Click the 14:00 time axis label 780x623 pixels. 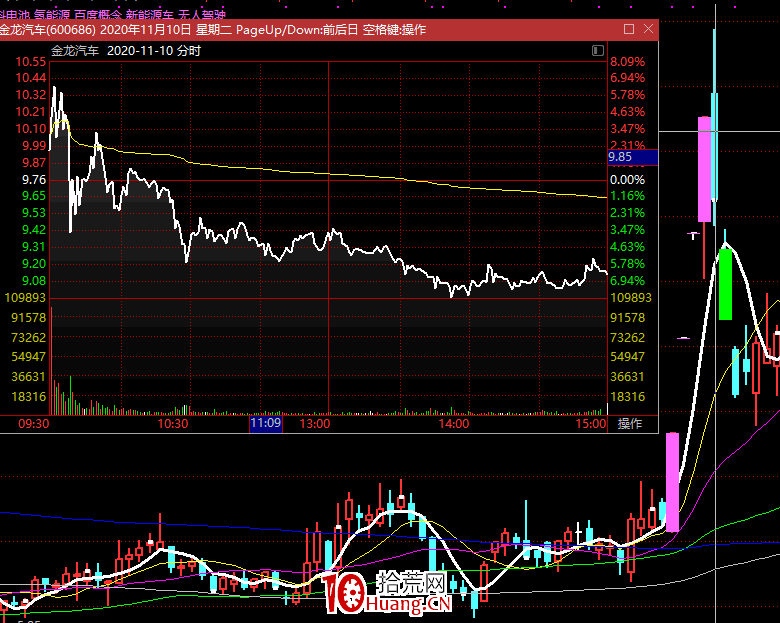point(454,424)
